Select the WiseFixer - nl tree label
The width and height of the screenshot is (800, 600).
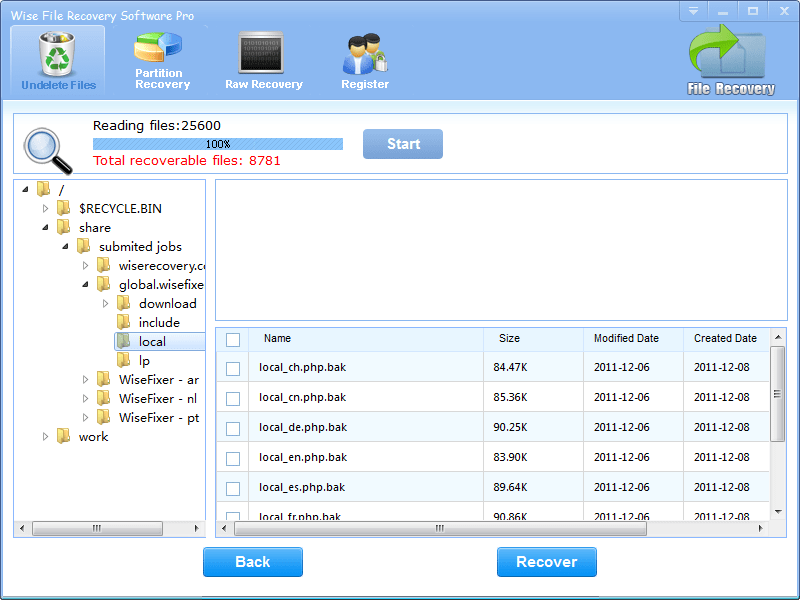pyautogui.click(x=158, y=398)
